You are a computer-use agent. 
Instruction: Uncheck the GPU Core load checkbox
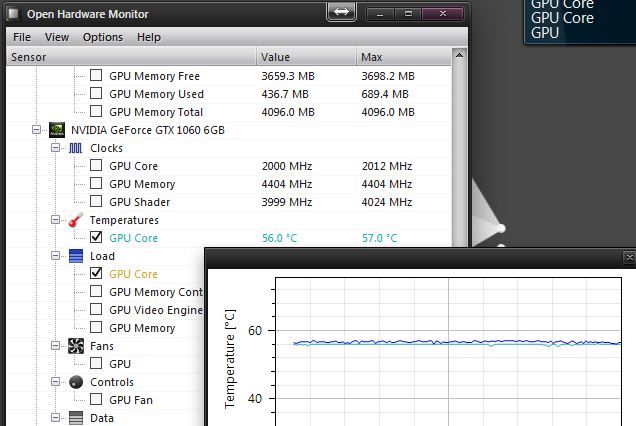tap(96, 273)
